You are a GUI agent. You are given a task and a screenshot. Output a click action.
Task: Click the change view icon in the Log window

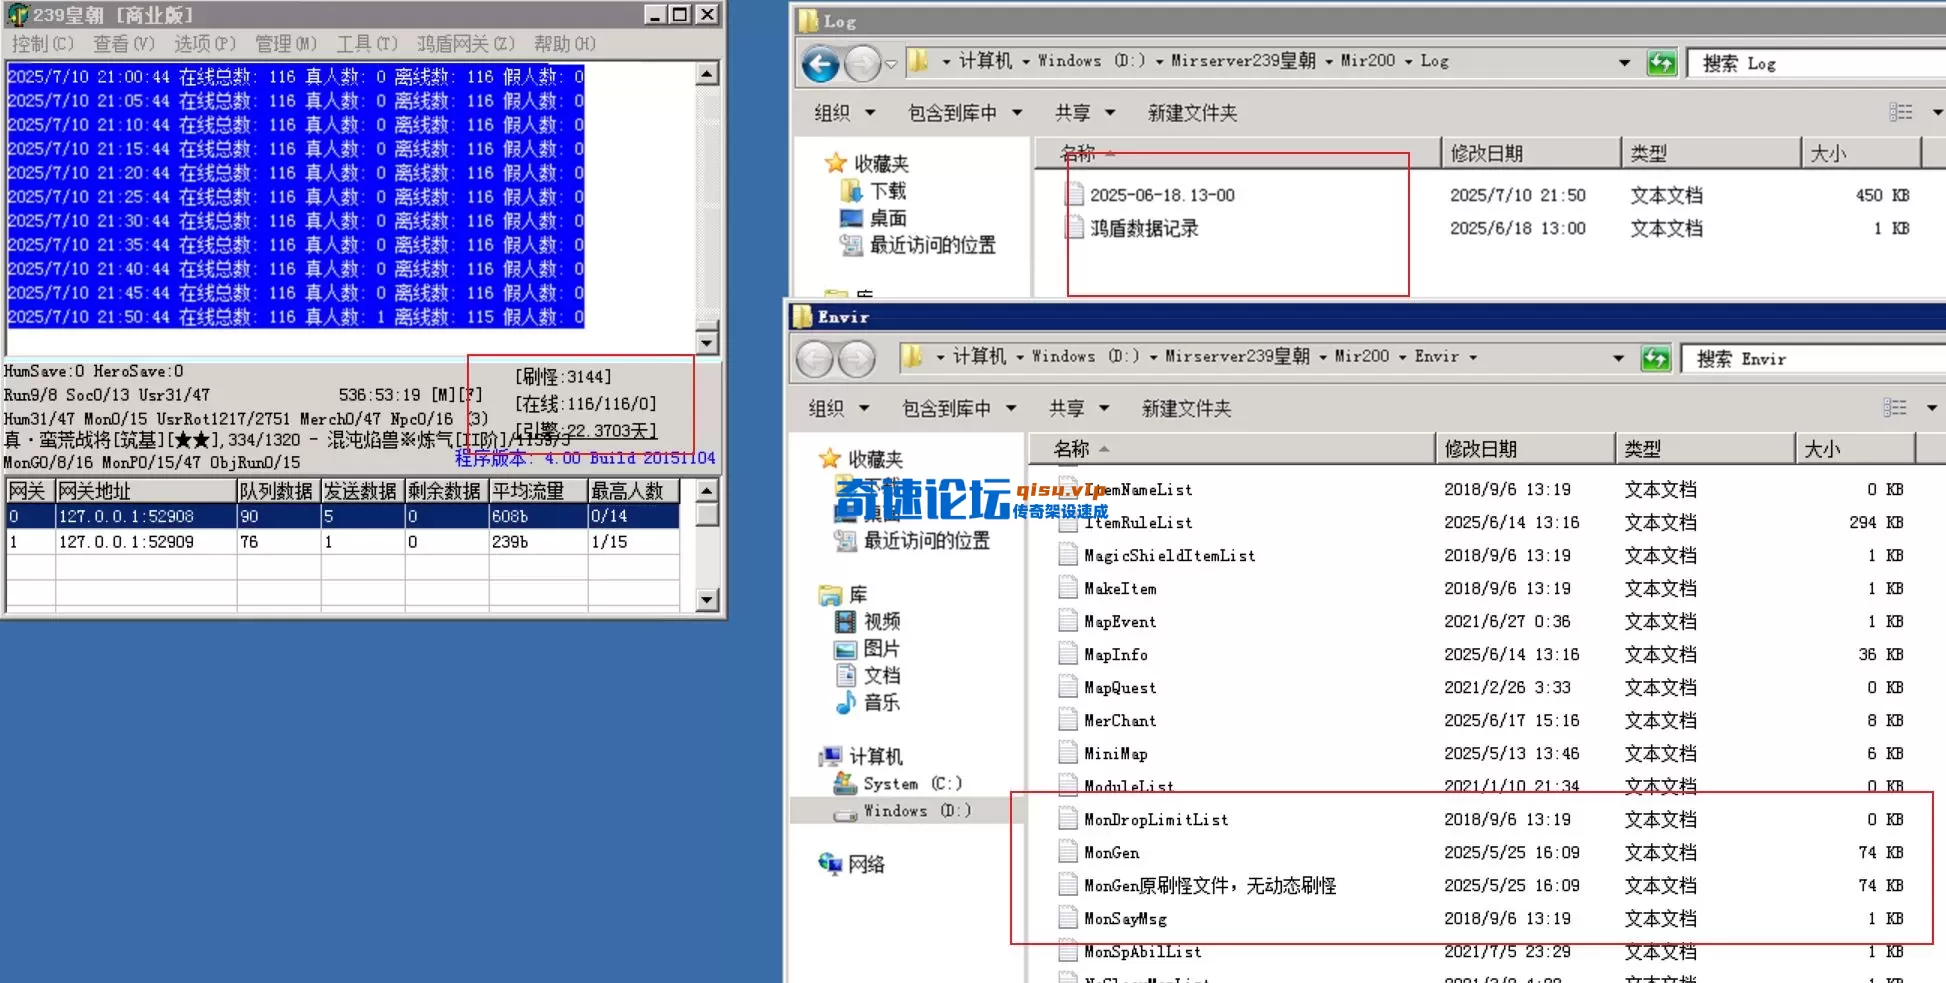1901,112
